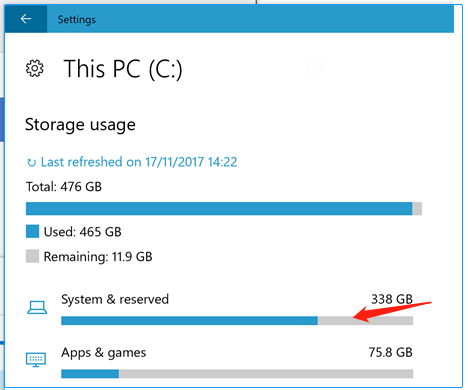Click the System & reserved usage bar

coord(237,321)
